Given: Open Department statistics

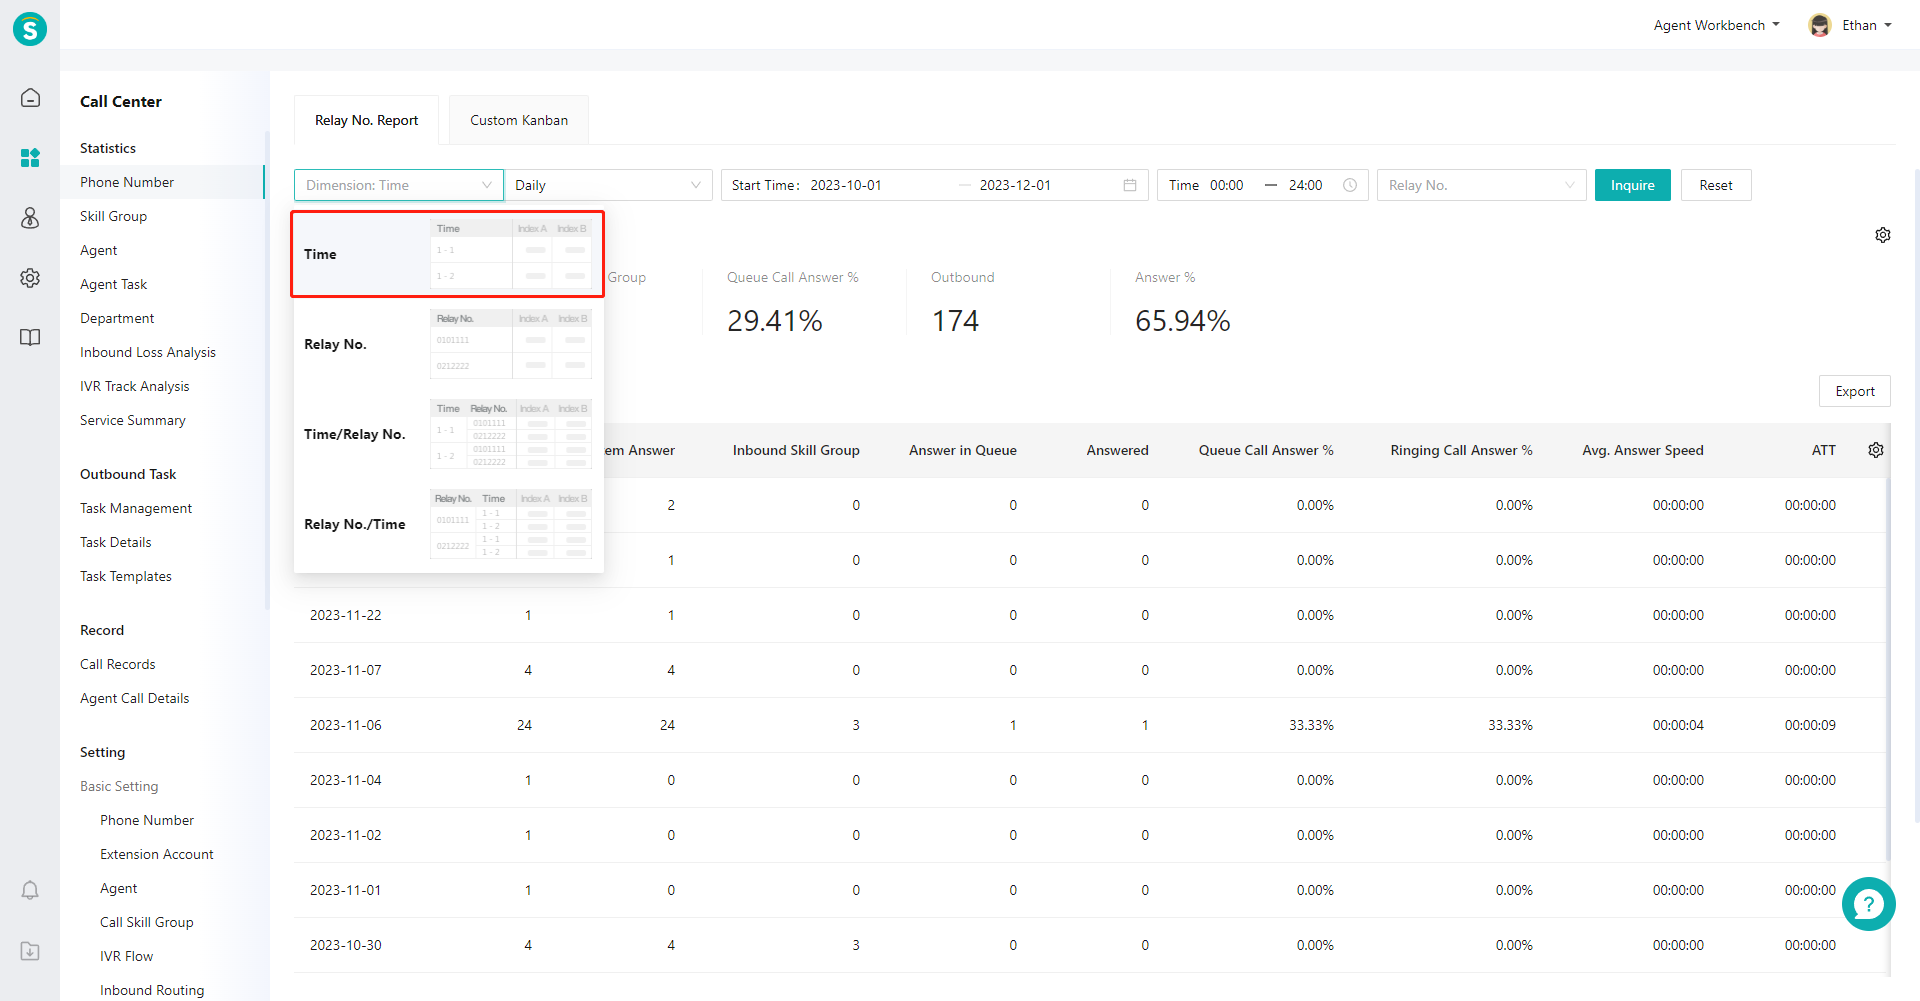Looking at the screenshot, I should 117,318.
